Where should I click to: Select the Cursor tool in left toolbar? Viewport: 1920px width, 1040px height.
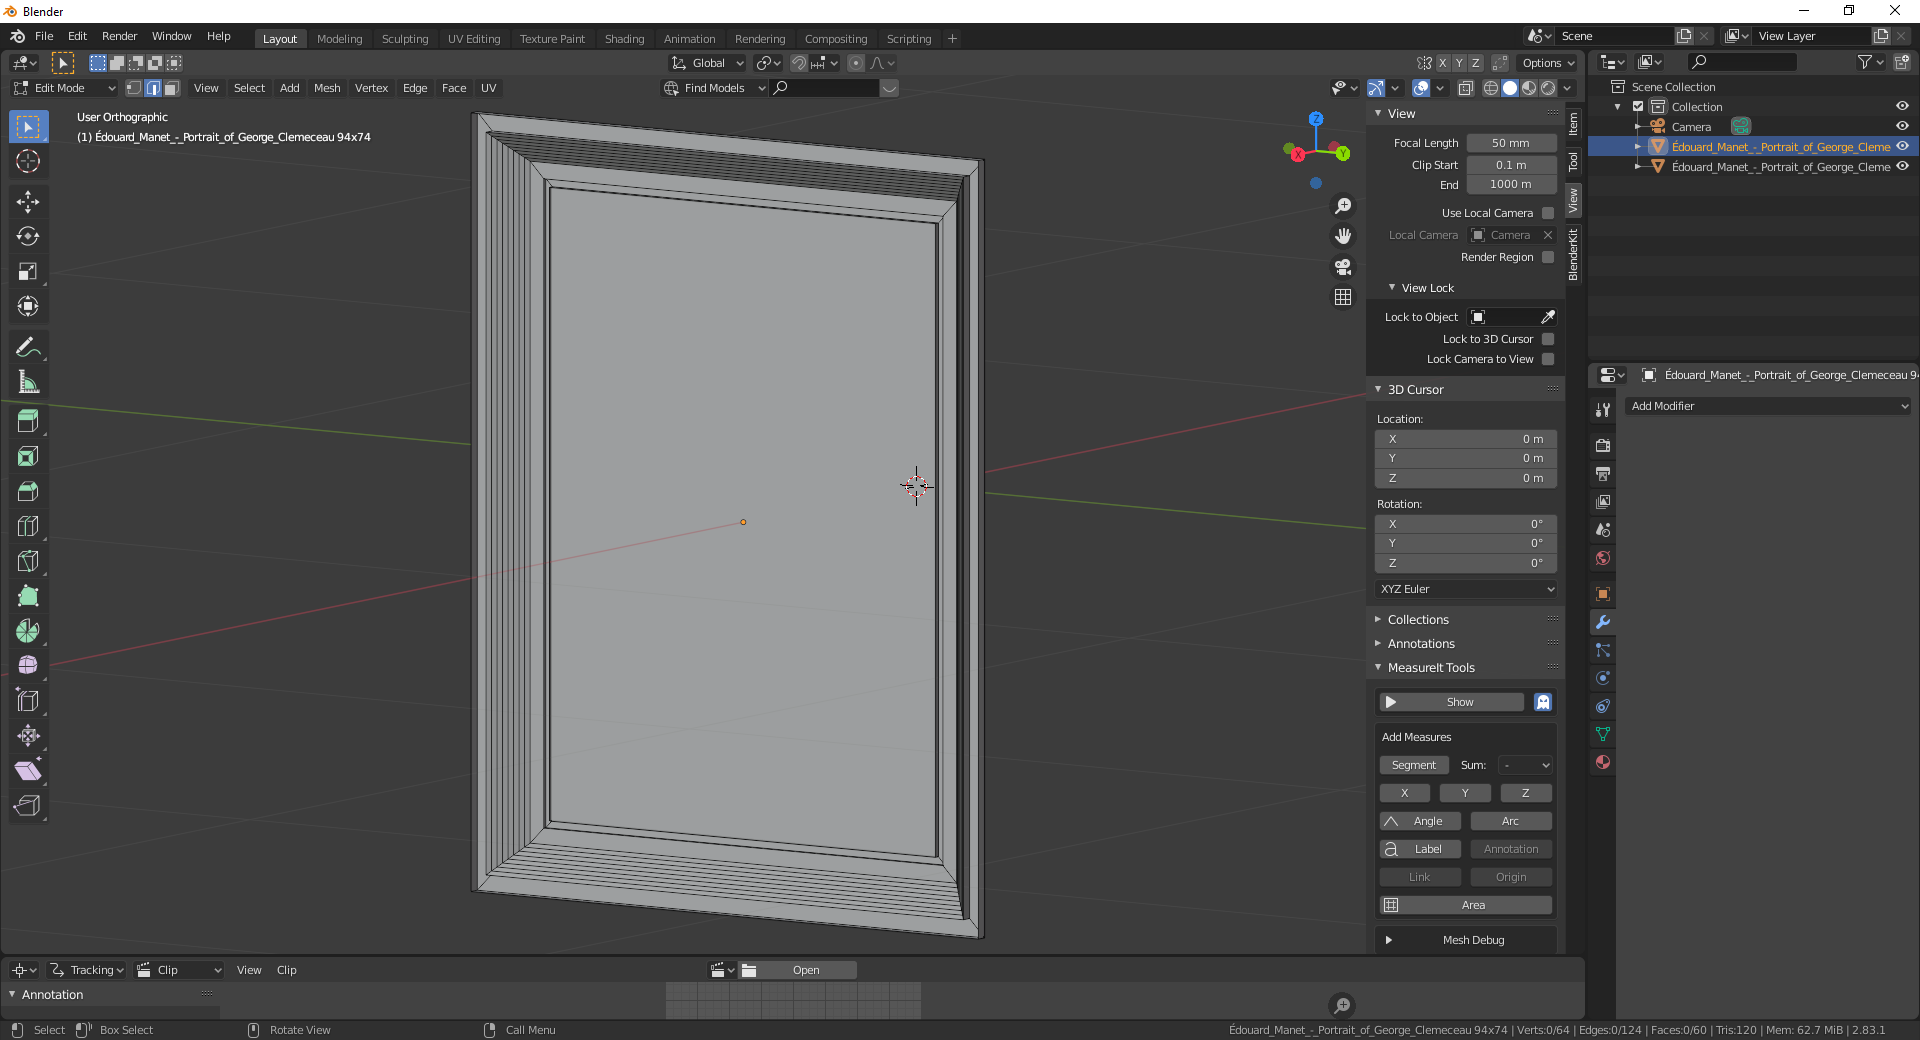tap(28, 161)
